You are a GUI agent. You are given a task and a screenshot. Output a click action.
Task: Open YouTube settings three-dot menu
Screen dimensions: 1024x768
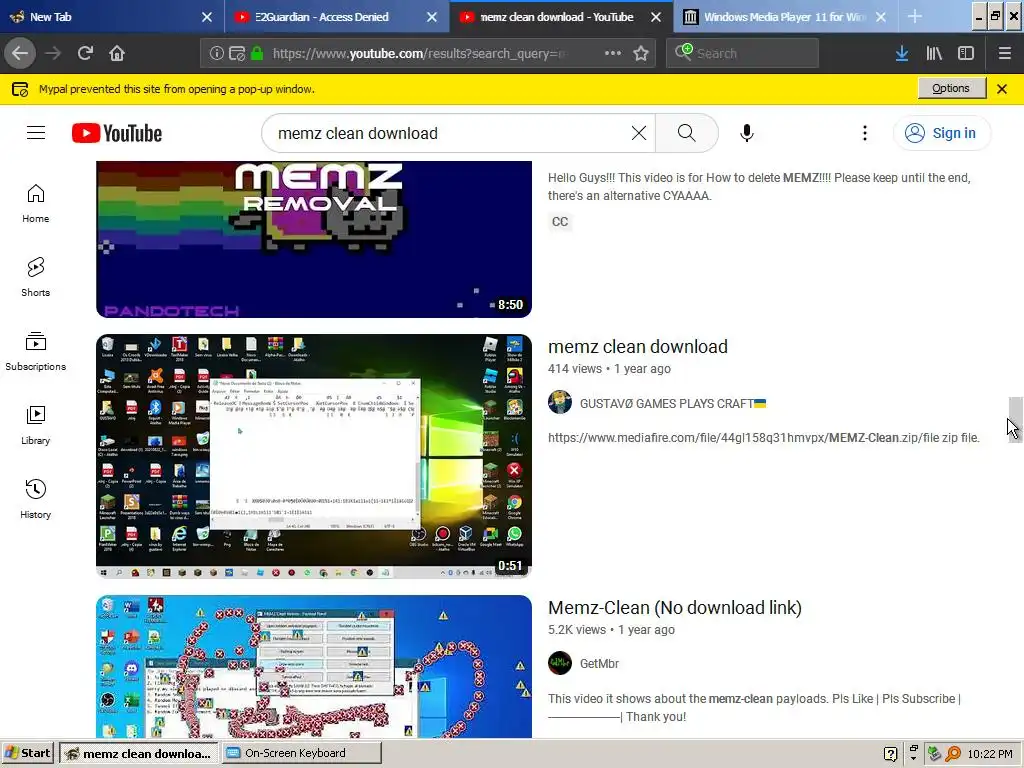865,133
